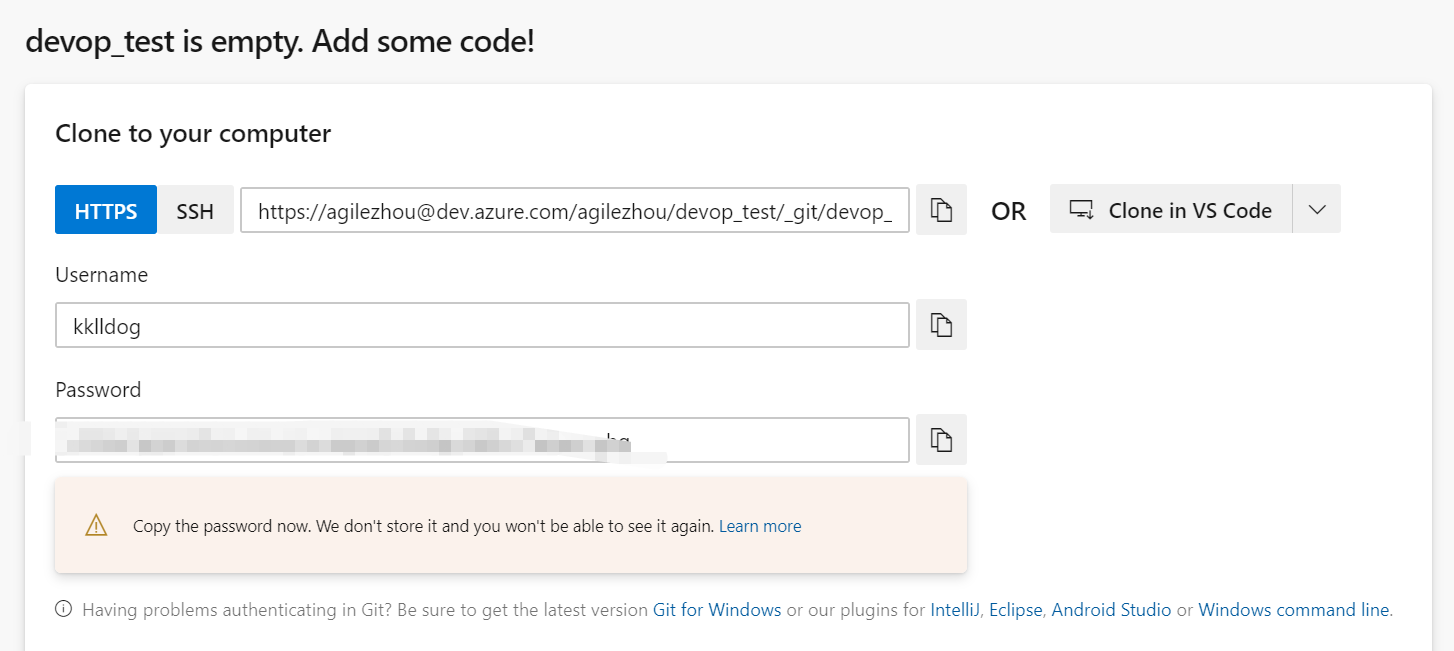Click the 'Clone to your computer' heading
The width and height of the screenshot is (1454, 651).
click(193, 133)
